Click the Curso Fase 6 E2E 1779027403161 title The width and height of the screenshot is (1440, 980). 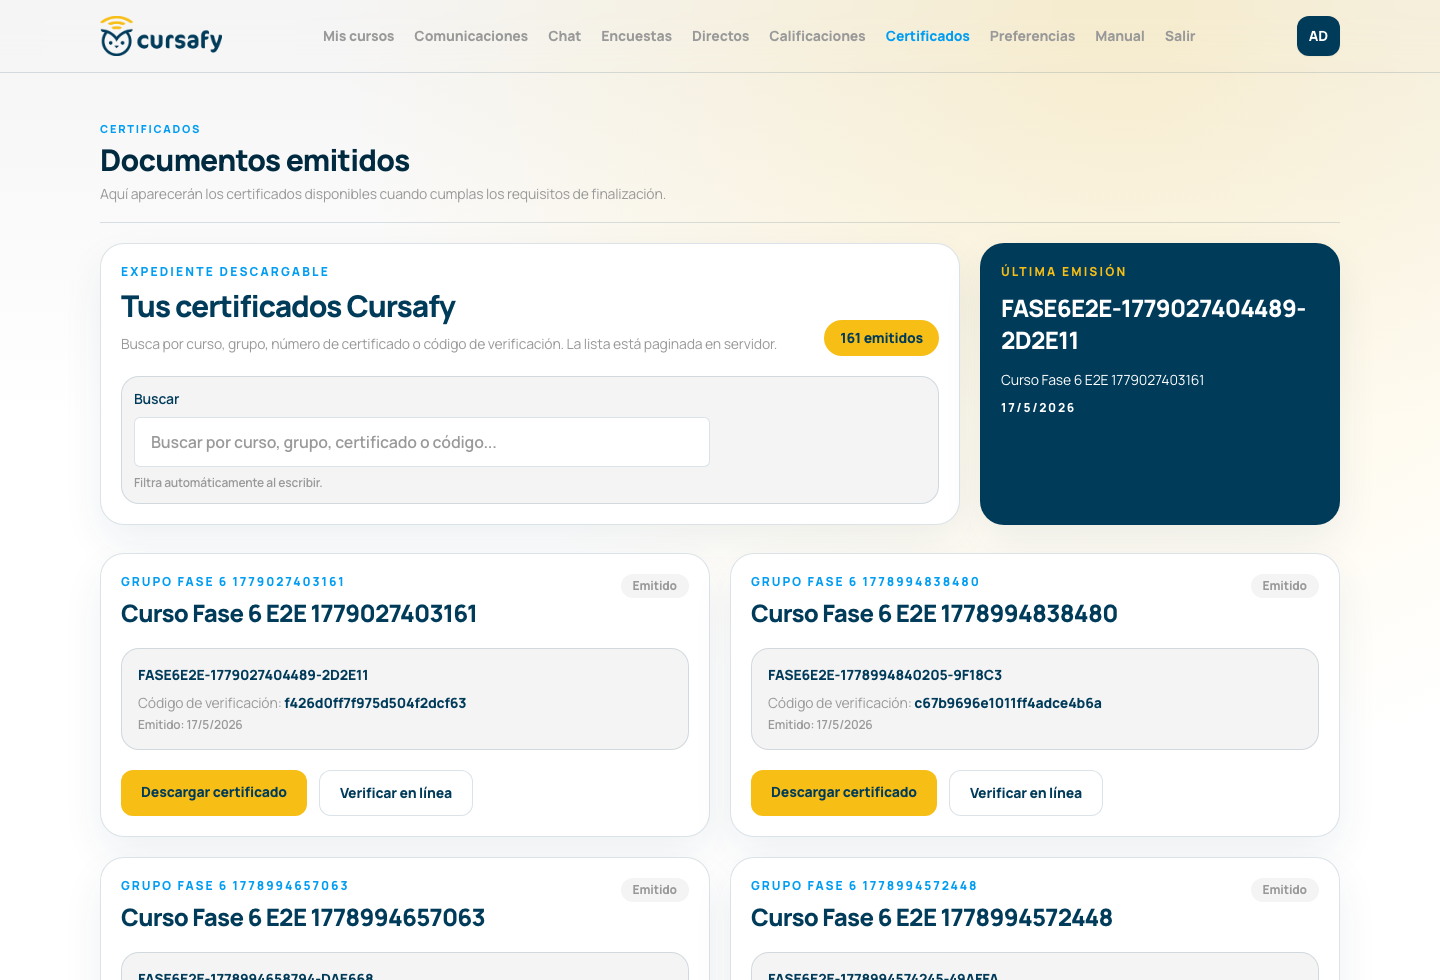299,614
